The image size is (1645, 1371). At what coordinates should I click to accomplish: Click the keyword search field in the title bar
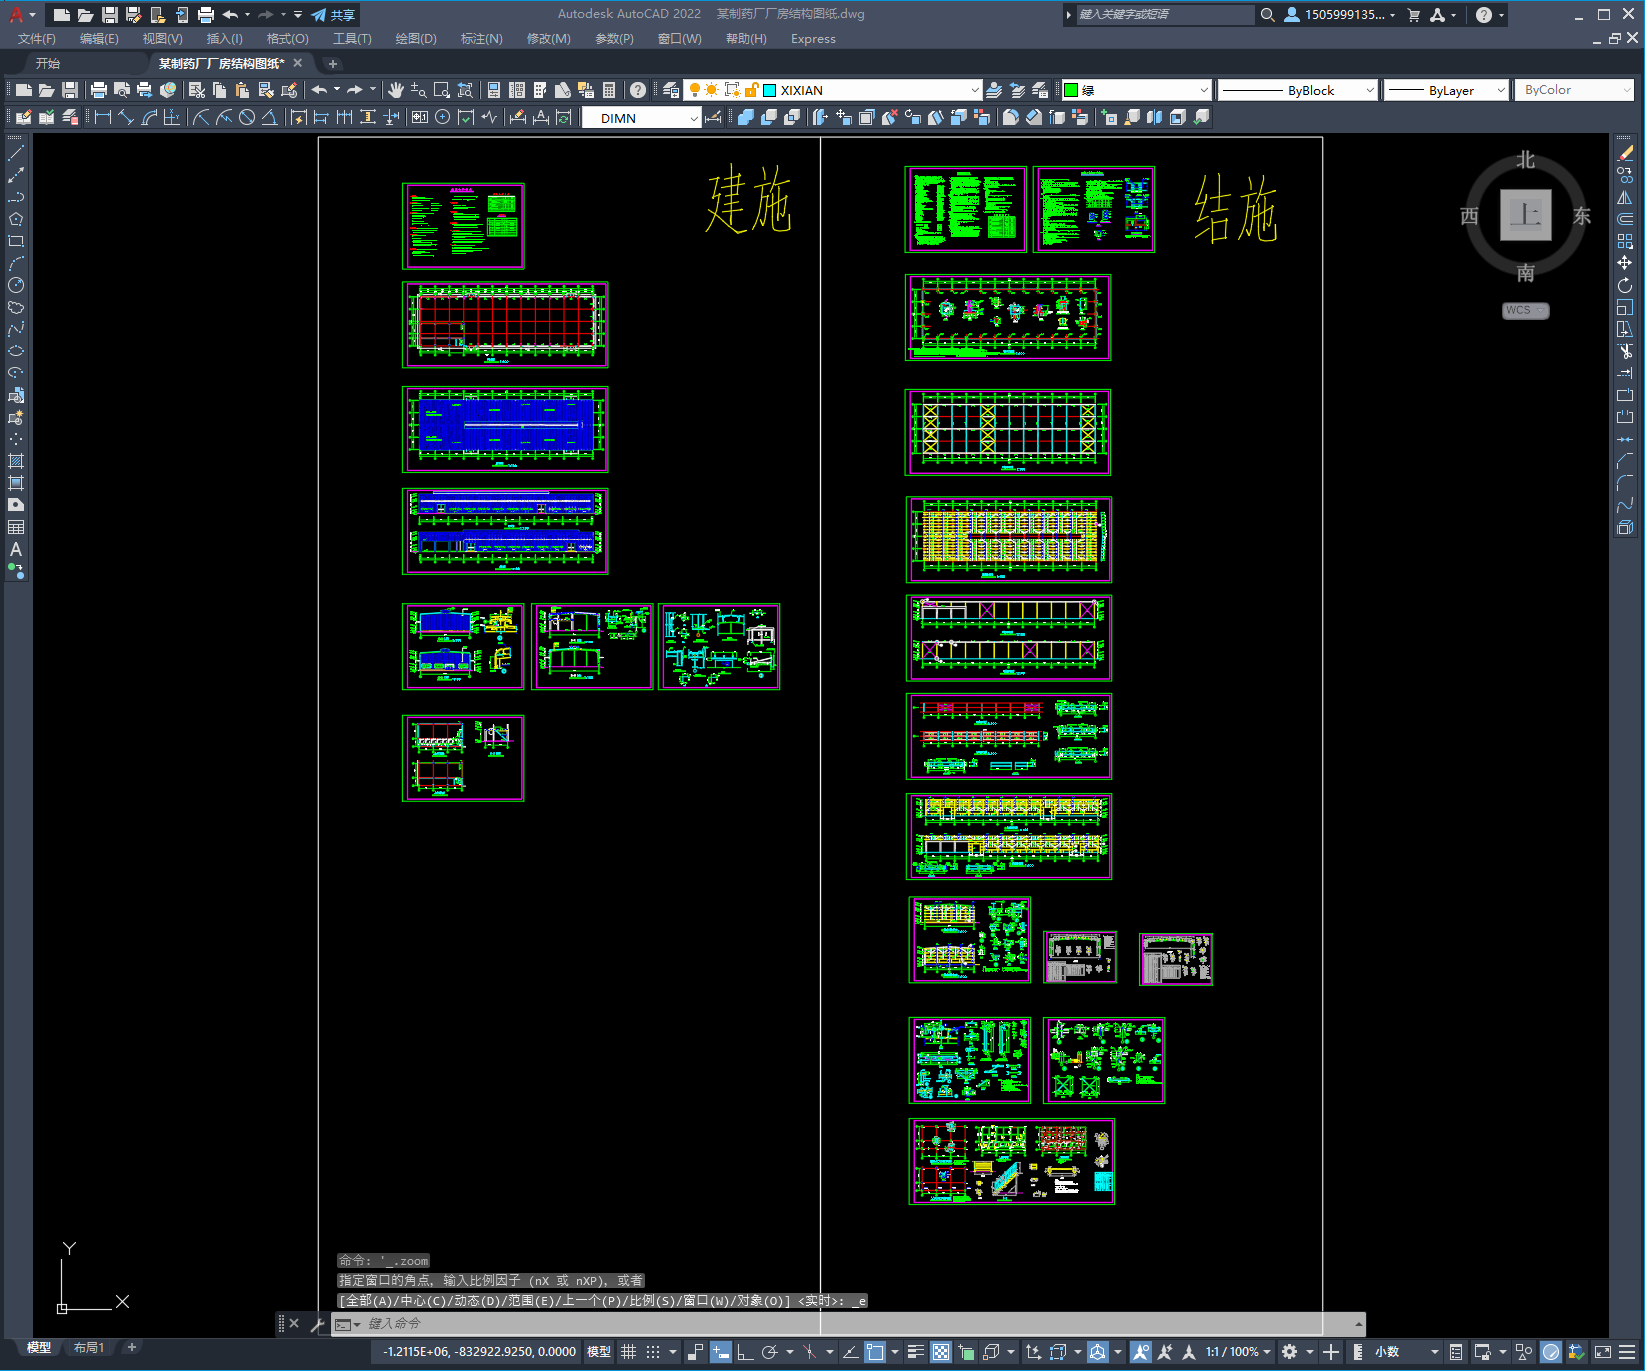click(x=1164, y=15)
